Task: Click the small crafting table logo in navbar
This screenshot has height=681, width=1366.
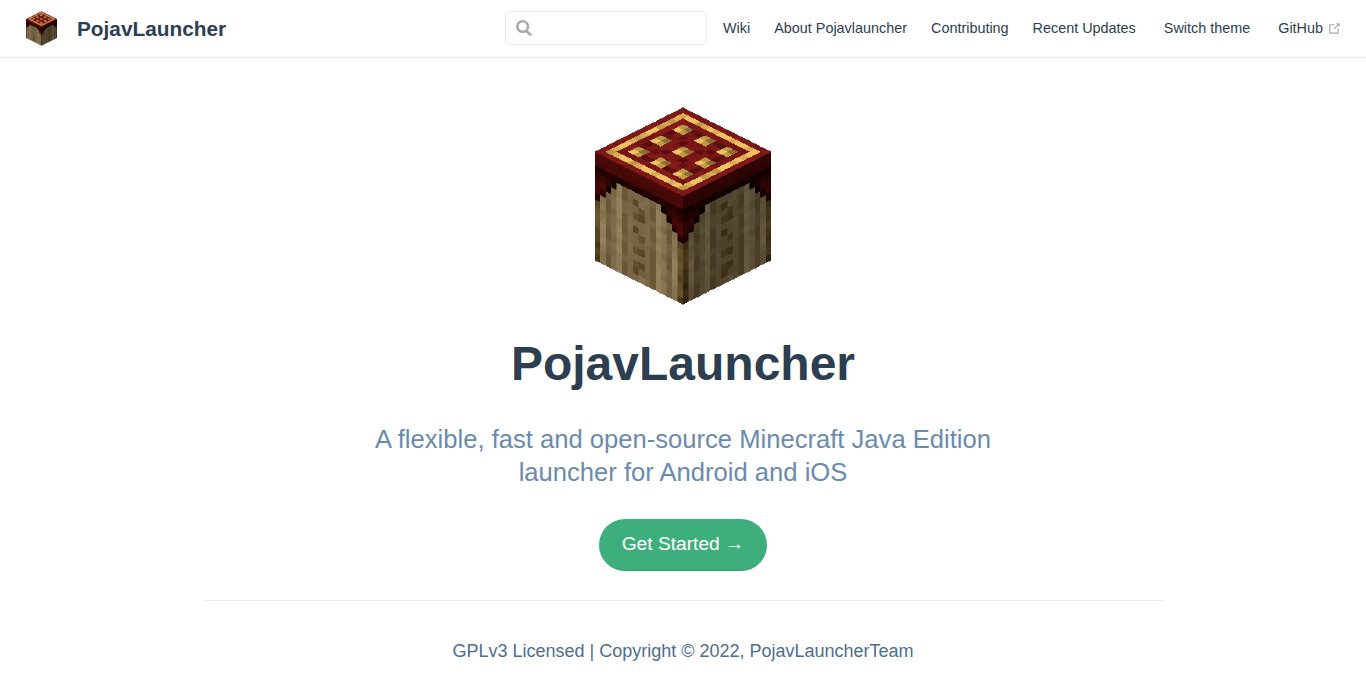Action: pyautogui.click(x=41, y=28)
